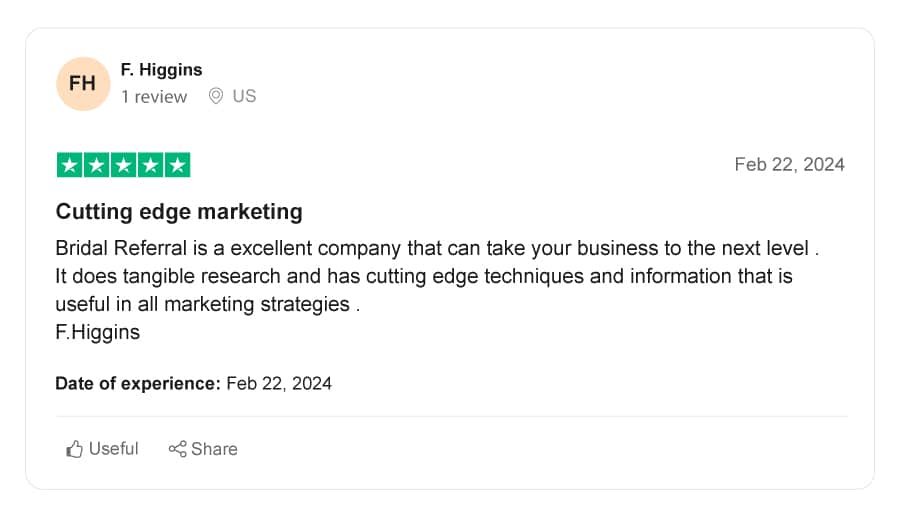This screenshot has height=517, width=900.
Task: Click the '1 review' count text
Action: pos(154,96)
